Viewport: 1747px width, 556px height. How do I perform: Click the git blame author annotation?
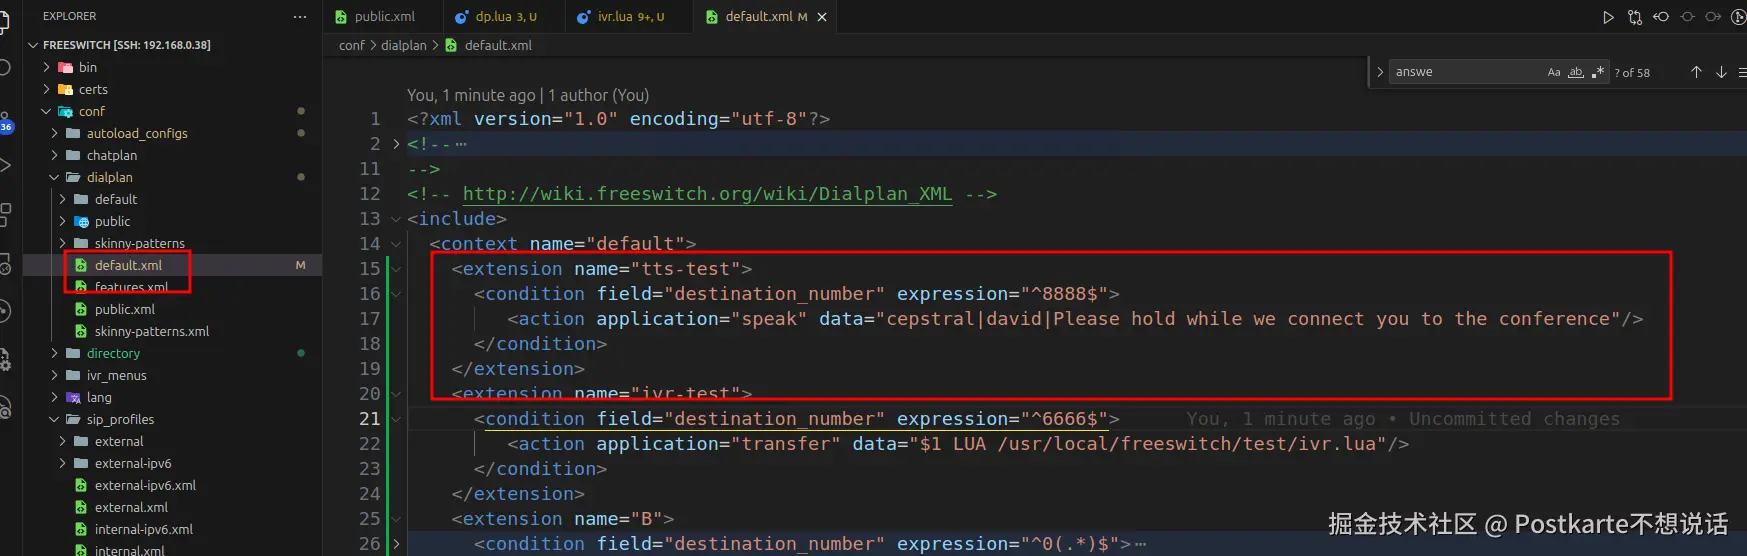pyautogui.click(x=528, y=95)
